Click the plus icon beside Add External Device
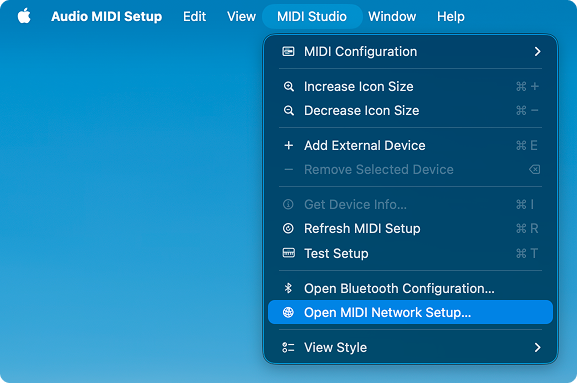The height and width of the screenshot is (383, 577). point(288,145)
